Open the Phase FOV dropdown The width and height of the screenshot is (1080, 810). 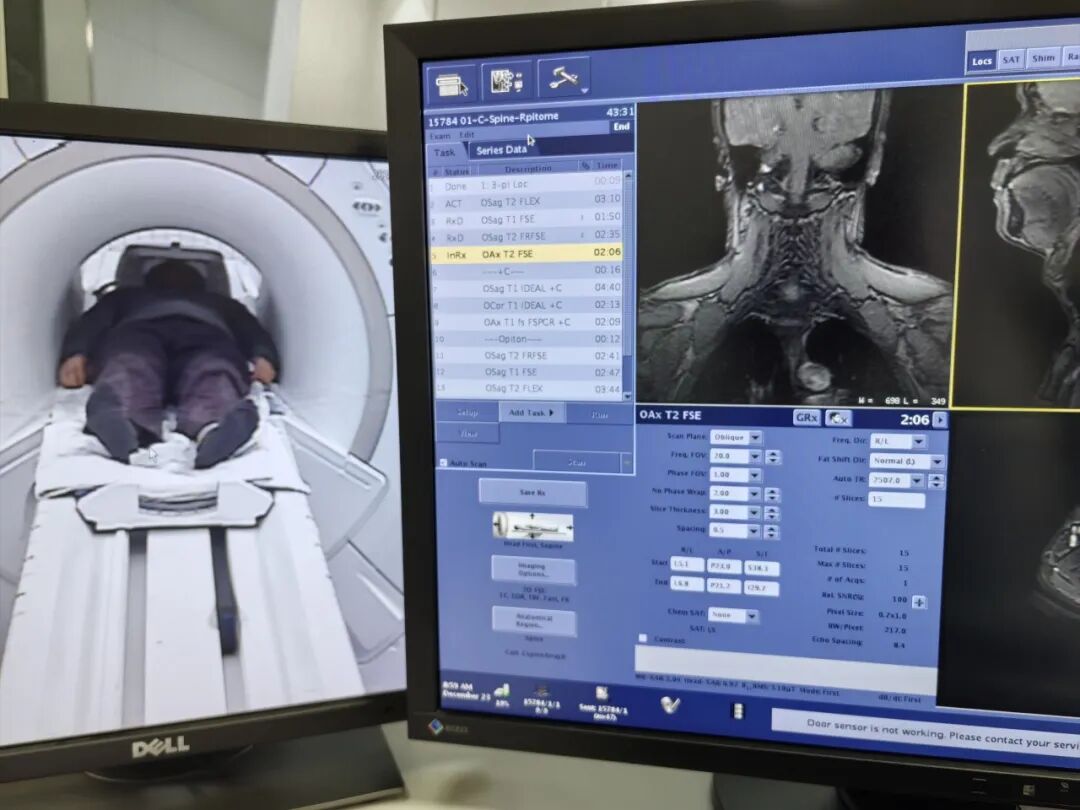pos(754,475)
